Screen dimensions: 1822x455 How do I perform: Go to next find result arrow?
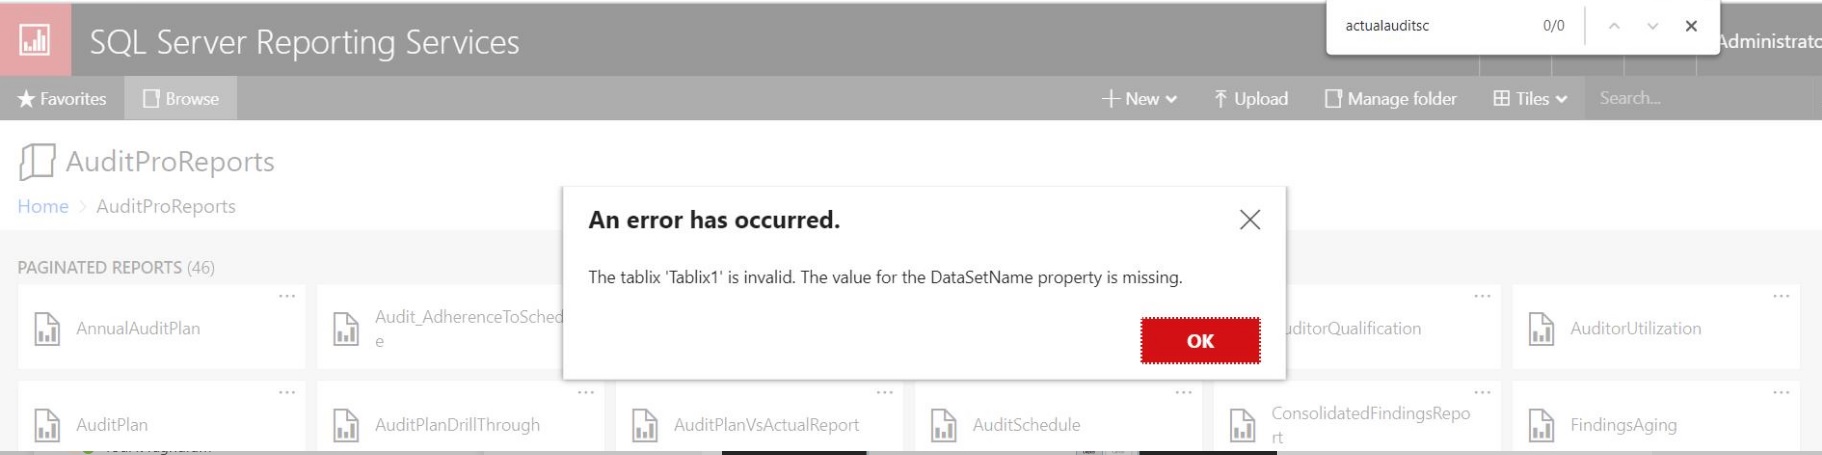click(1653, 26)
